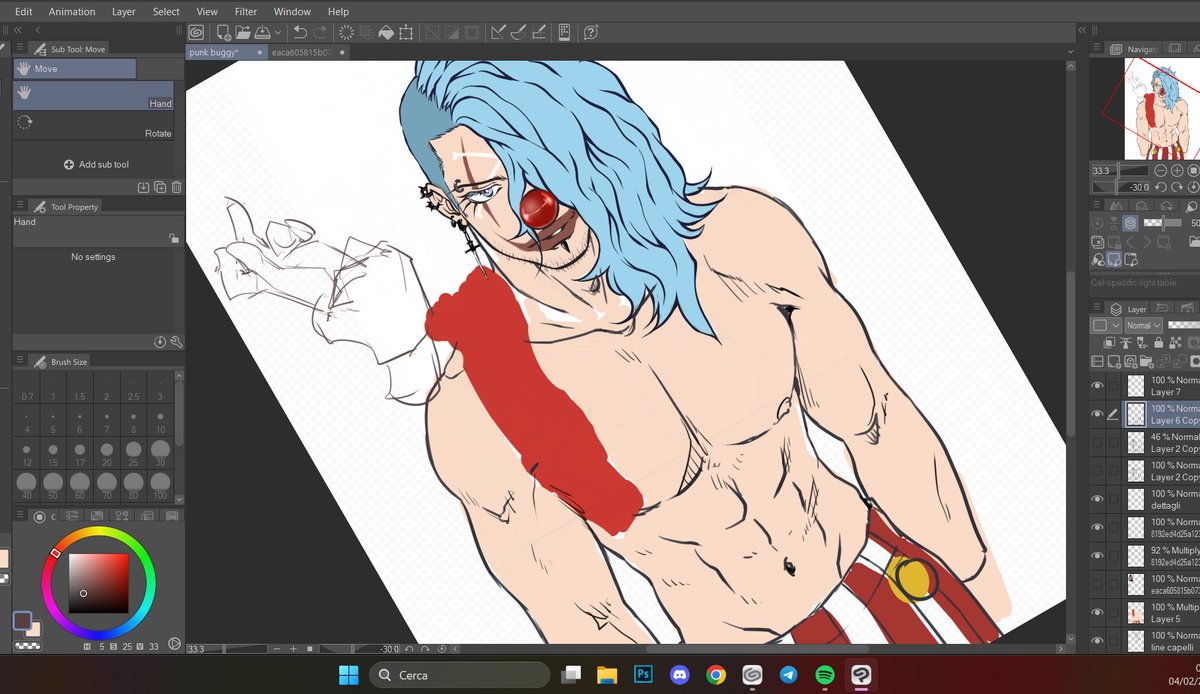Open Clip Studio launcher icon in toolbar

tap(196, 32)
